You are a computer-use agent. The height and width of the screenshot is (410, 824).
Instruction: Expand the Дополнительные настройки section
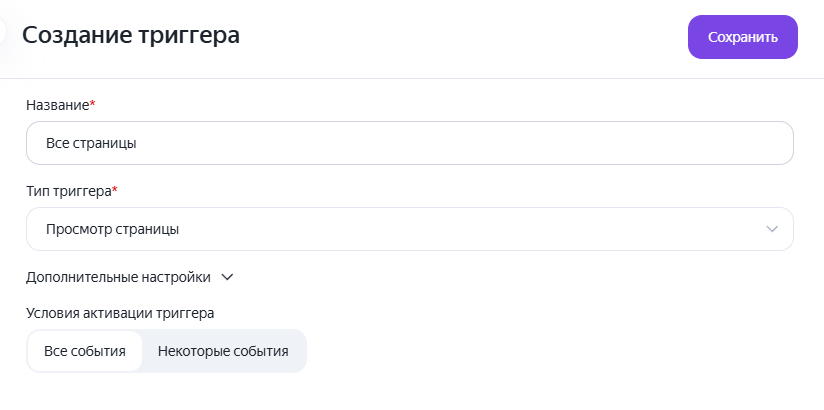click(129, 277)
